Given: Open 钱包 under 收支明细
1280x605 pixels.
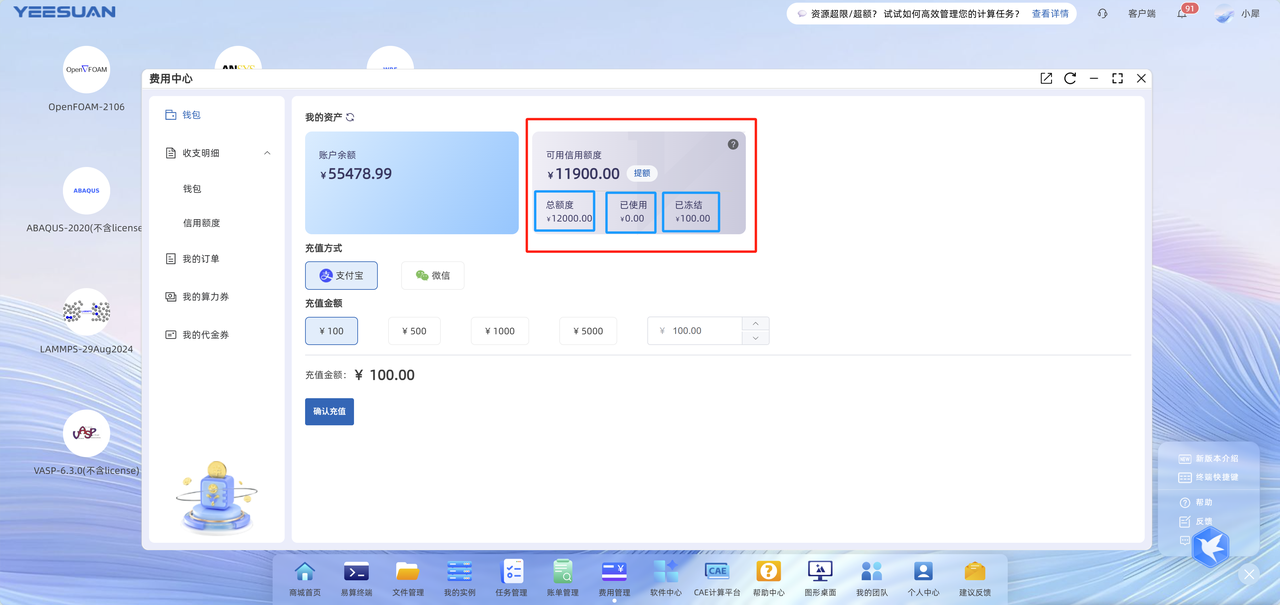Looking at the screenshot, I should [192, 188].
